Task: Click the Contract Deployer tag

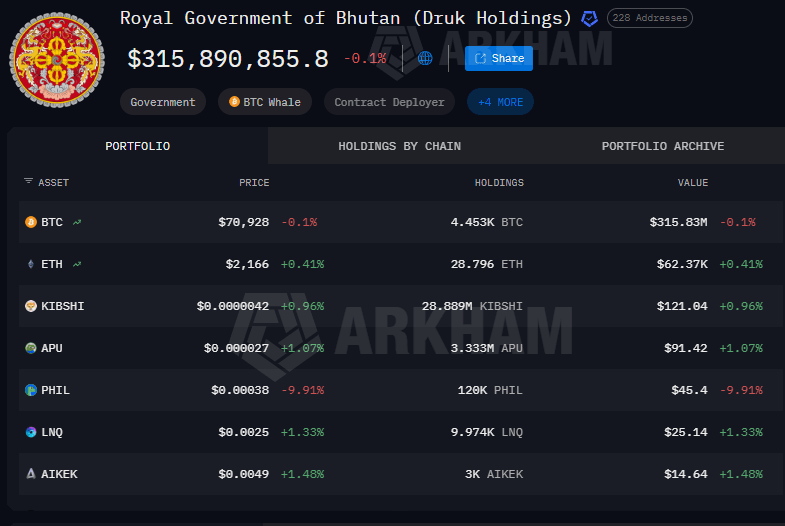Action: pos(389,102)
